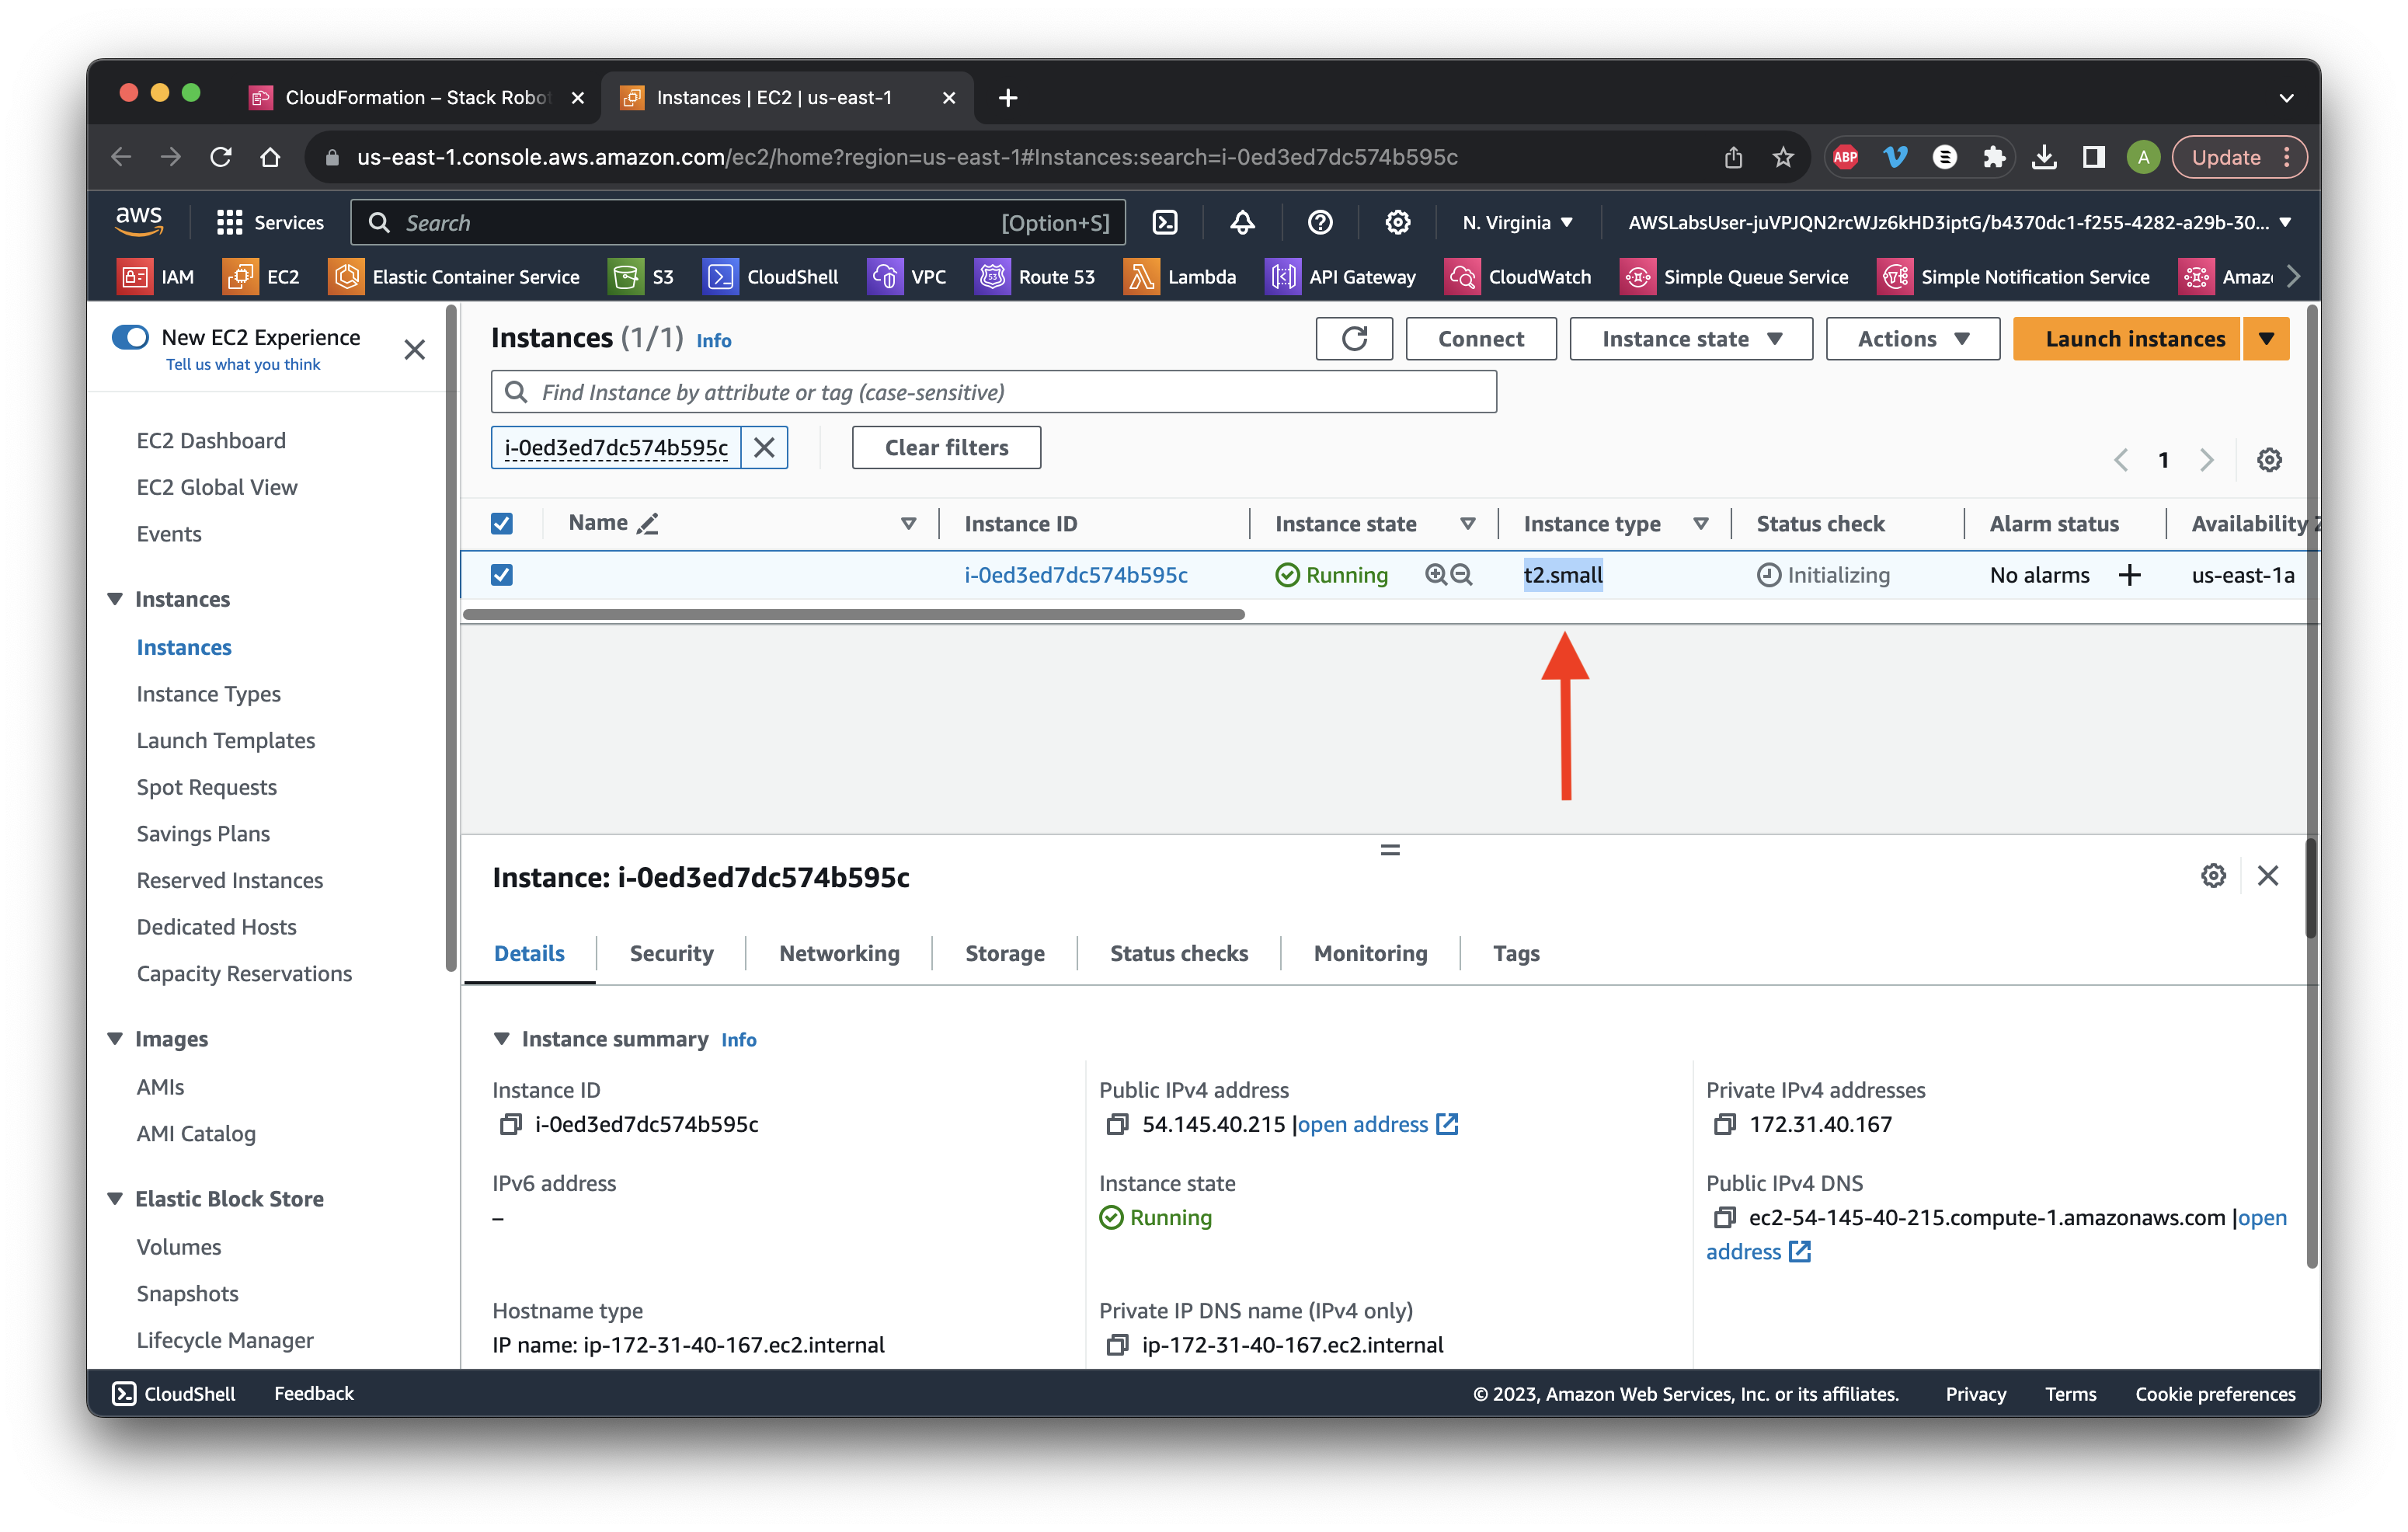This screenshot has width=2408, height=1532.
Task: Open the Services grid menu
Action: [x=270, y=222]
